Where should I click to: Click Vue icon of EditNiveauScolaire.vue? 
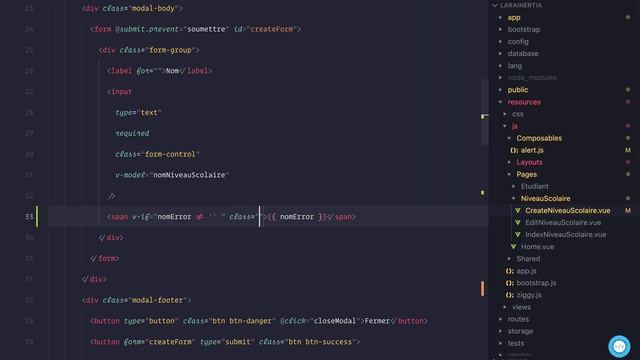click(518, 222)
